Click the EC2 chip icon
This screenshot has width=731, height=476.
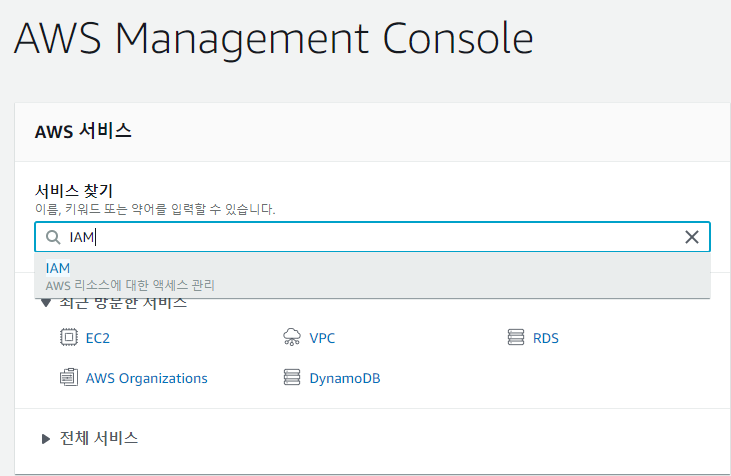[x=69, y=337]
